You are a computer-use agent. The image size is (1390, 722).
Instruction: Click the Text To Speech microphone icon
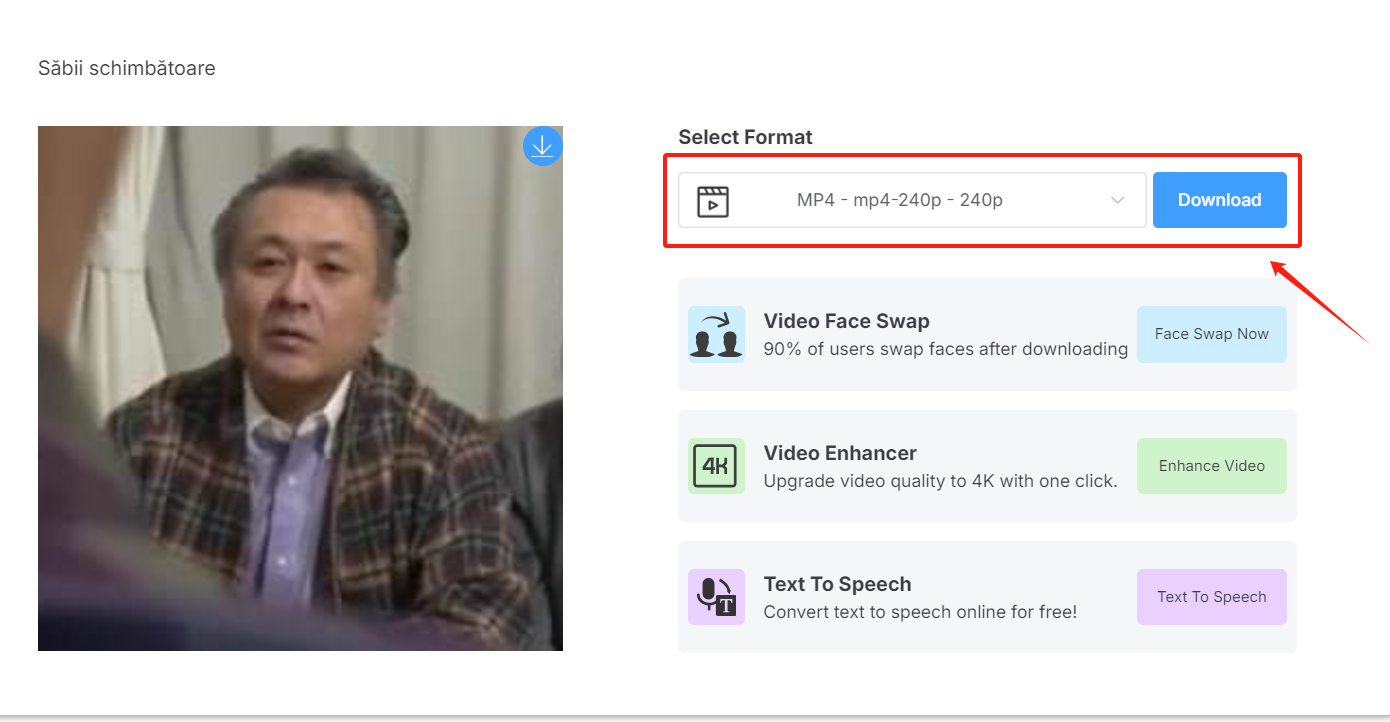pyautogui.click(x=716, y=597)
